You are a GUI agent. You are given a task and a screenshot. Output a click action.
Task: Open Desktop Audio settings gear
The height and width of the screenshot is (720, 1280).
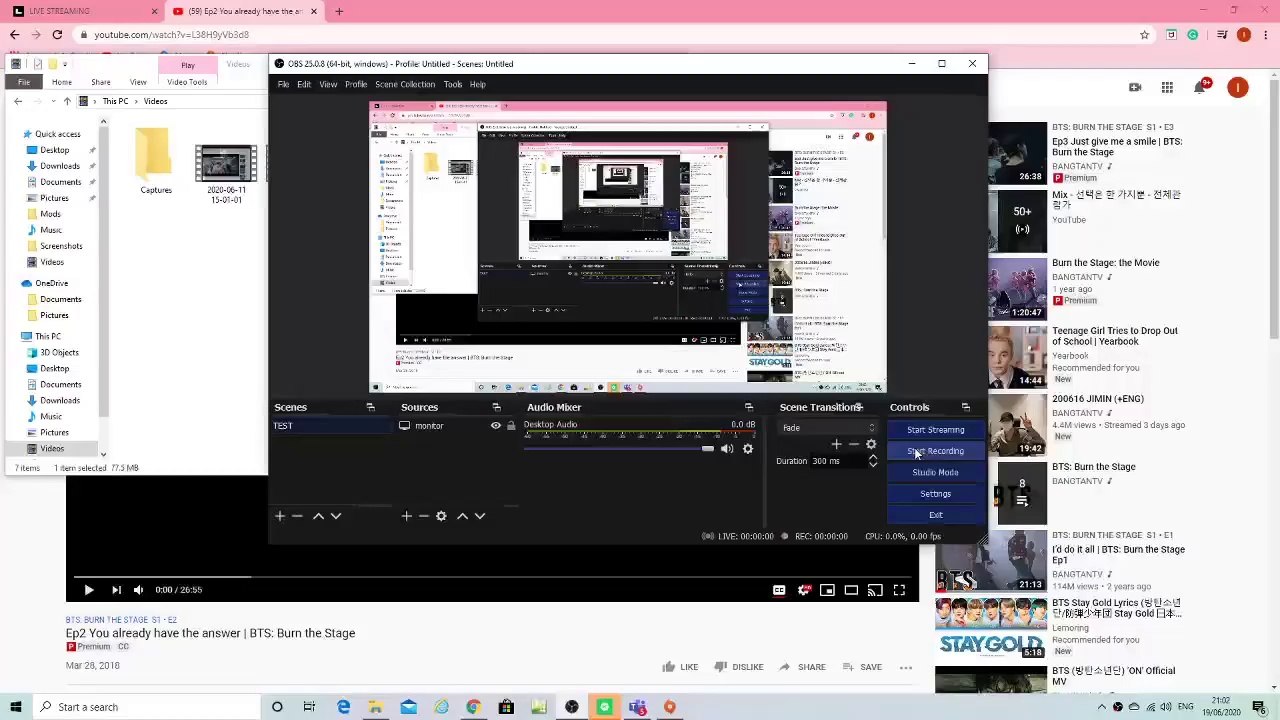pyautogui.click(x=748, y=449)
